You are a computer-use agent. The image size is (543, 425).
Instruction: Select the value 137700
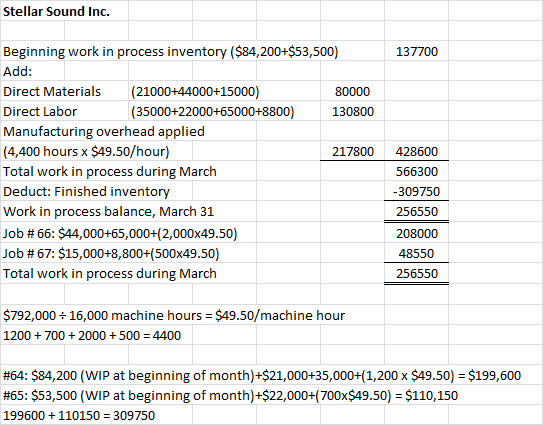click(x=417, y=52)
